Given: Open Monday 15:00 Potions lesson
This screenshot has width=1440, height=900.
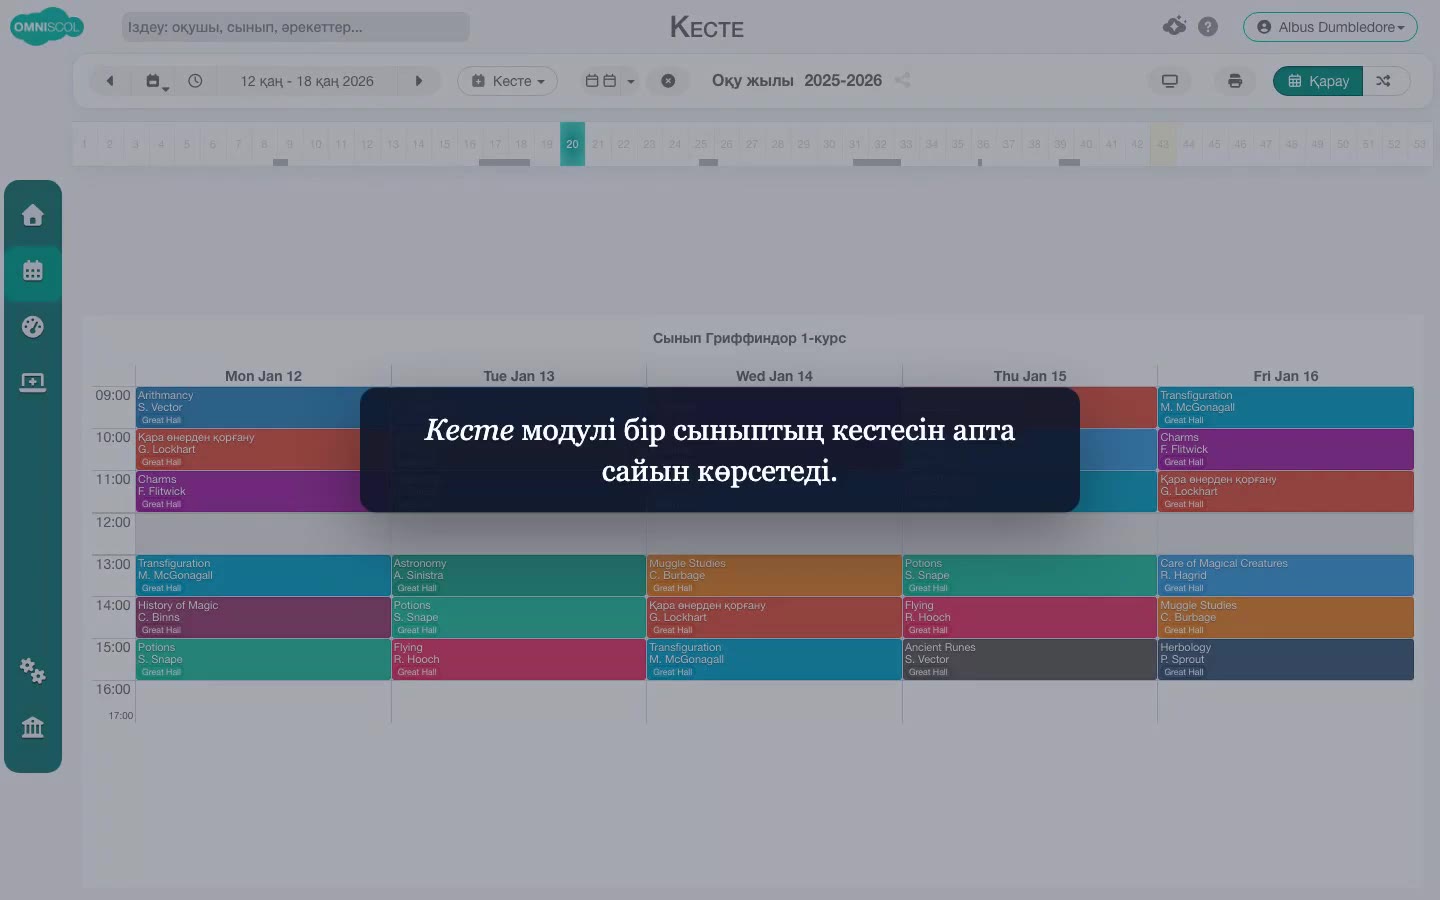Looking at the screenshot, I should (x=263, y=659).
